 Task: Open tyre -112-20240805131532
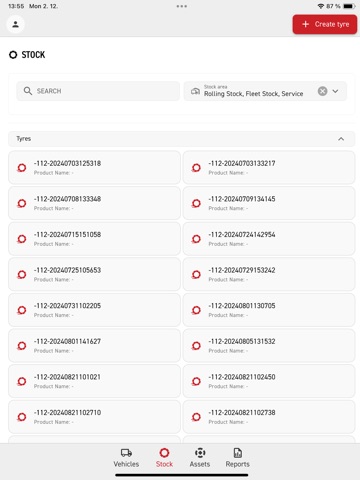[269, 346]
